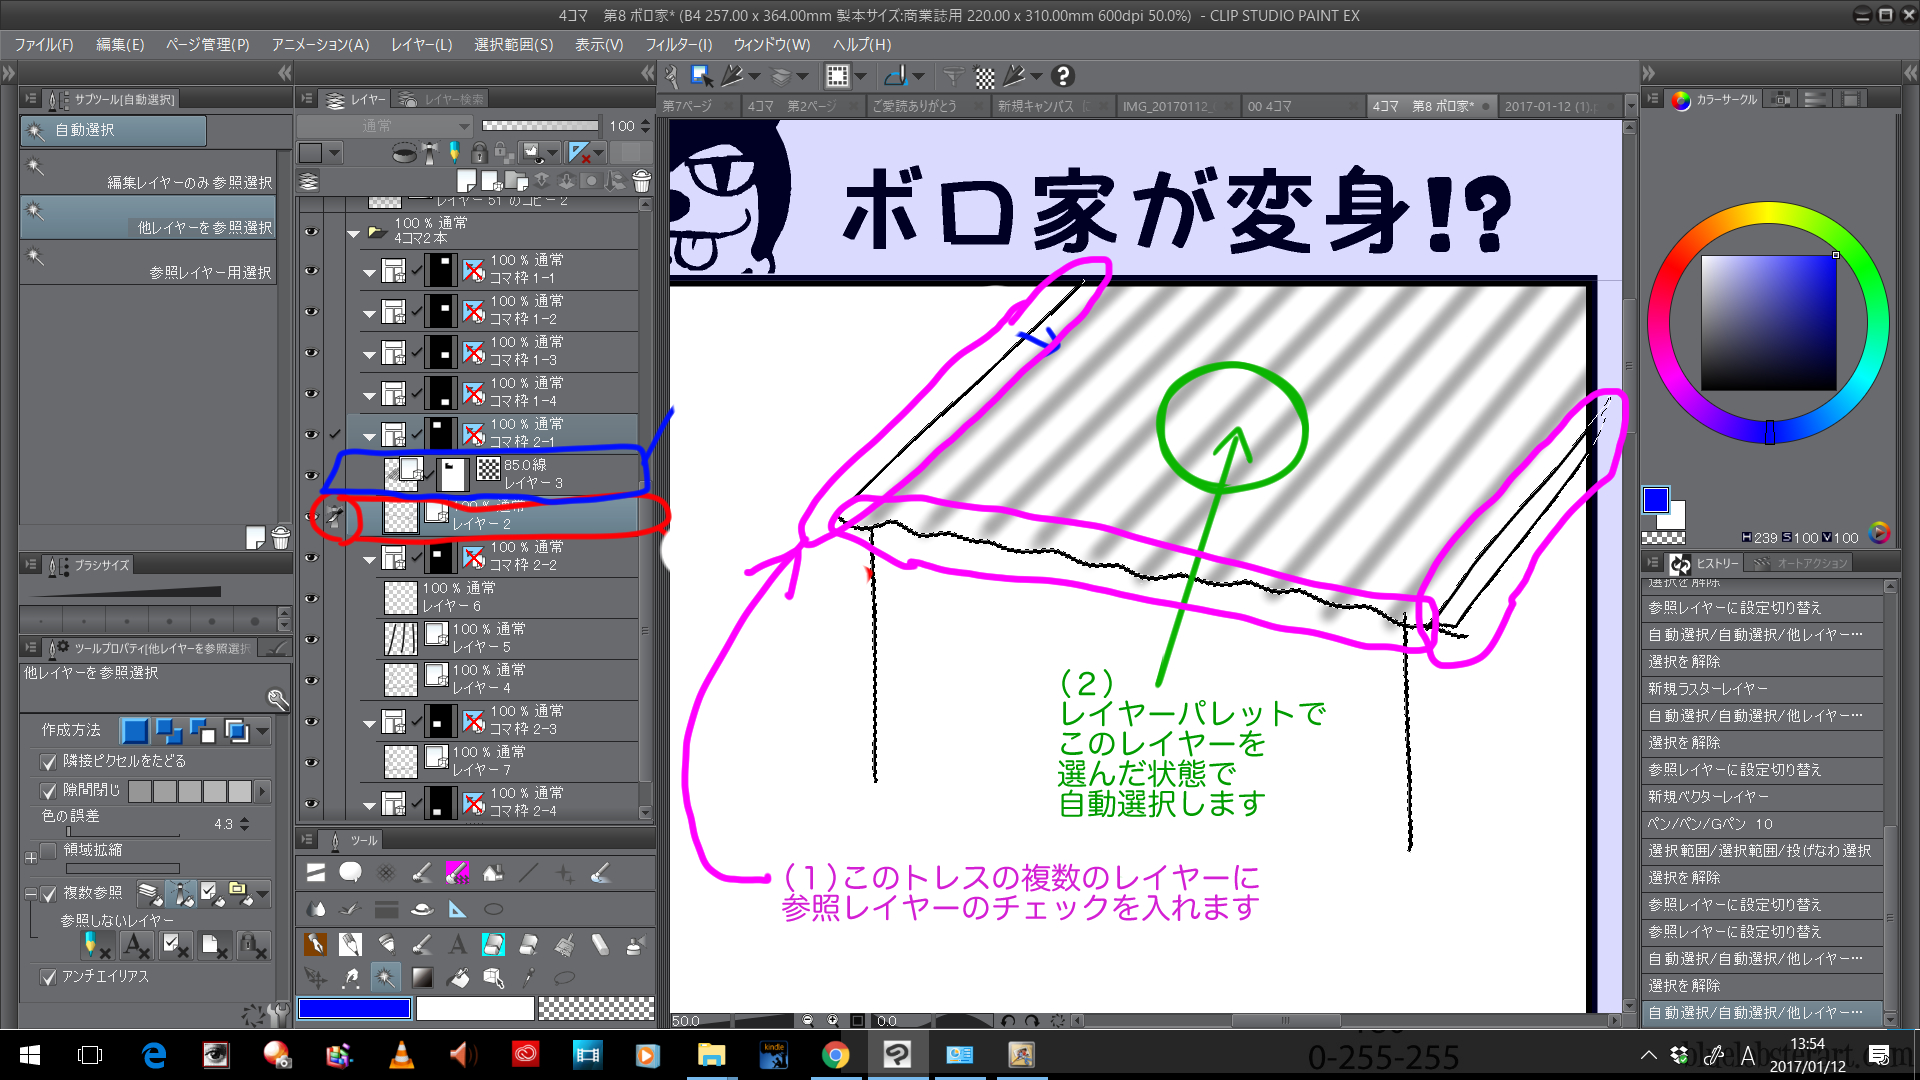Select the Pen tool icon
The width and height of the screenshot is (1920, 1080).
pos(315,944)
